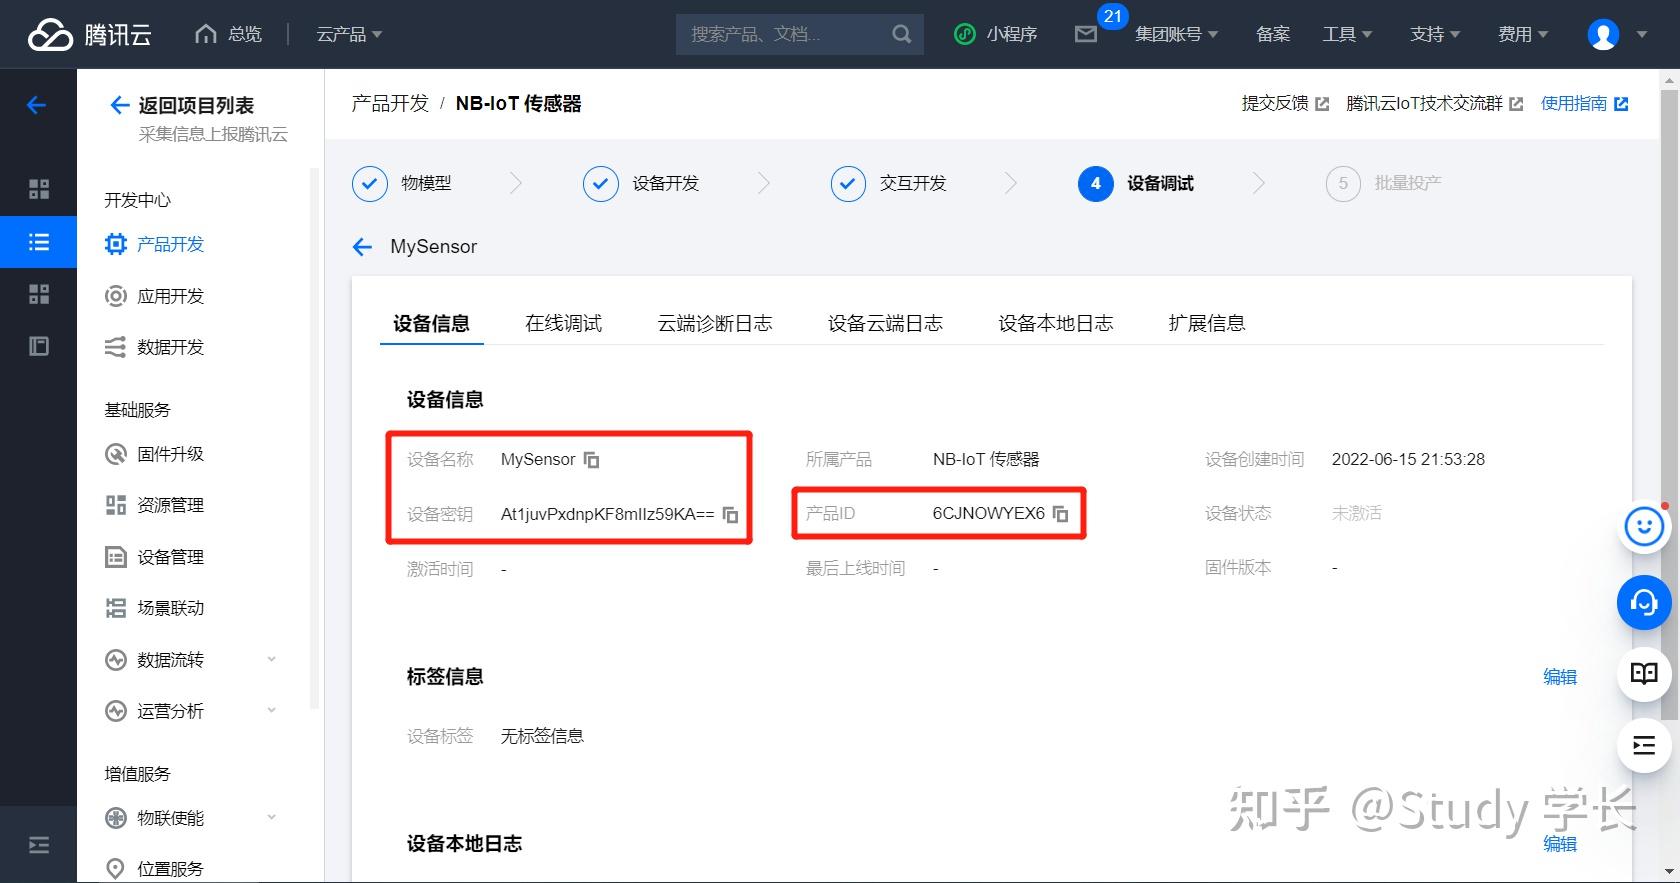Open the book documentation floating button
Image resolution: width=1680 pixels, height=883 pixels.
1644,673
